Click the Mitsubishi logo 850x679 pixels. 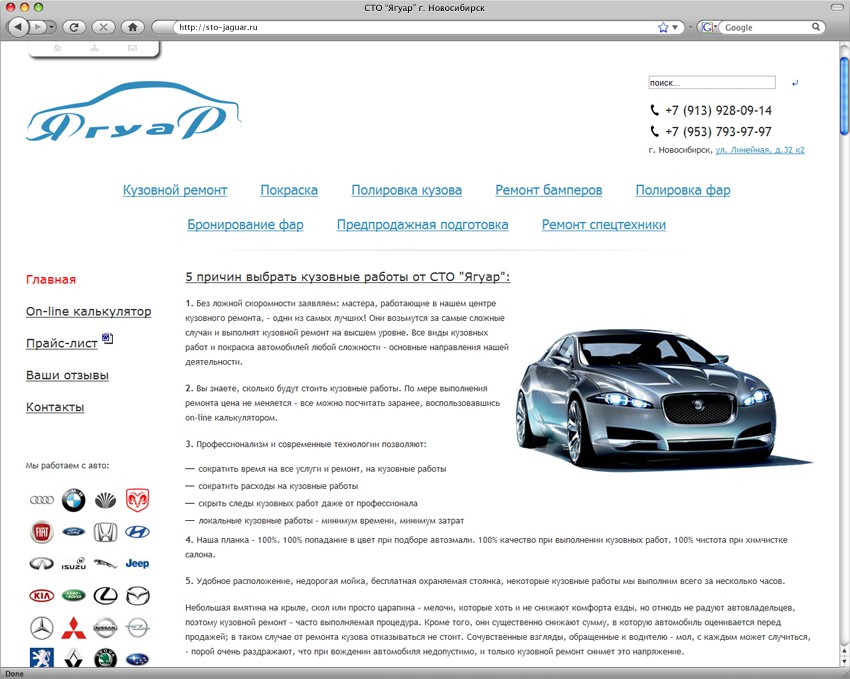[x=73, y=628]
